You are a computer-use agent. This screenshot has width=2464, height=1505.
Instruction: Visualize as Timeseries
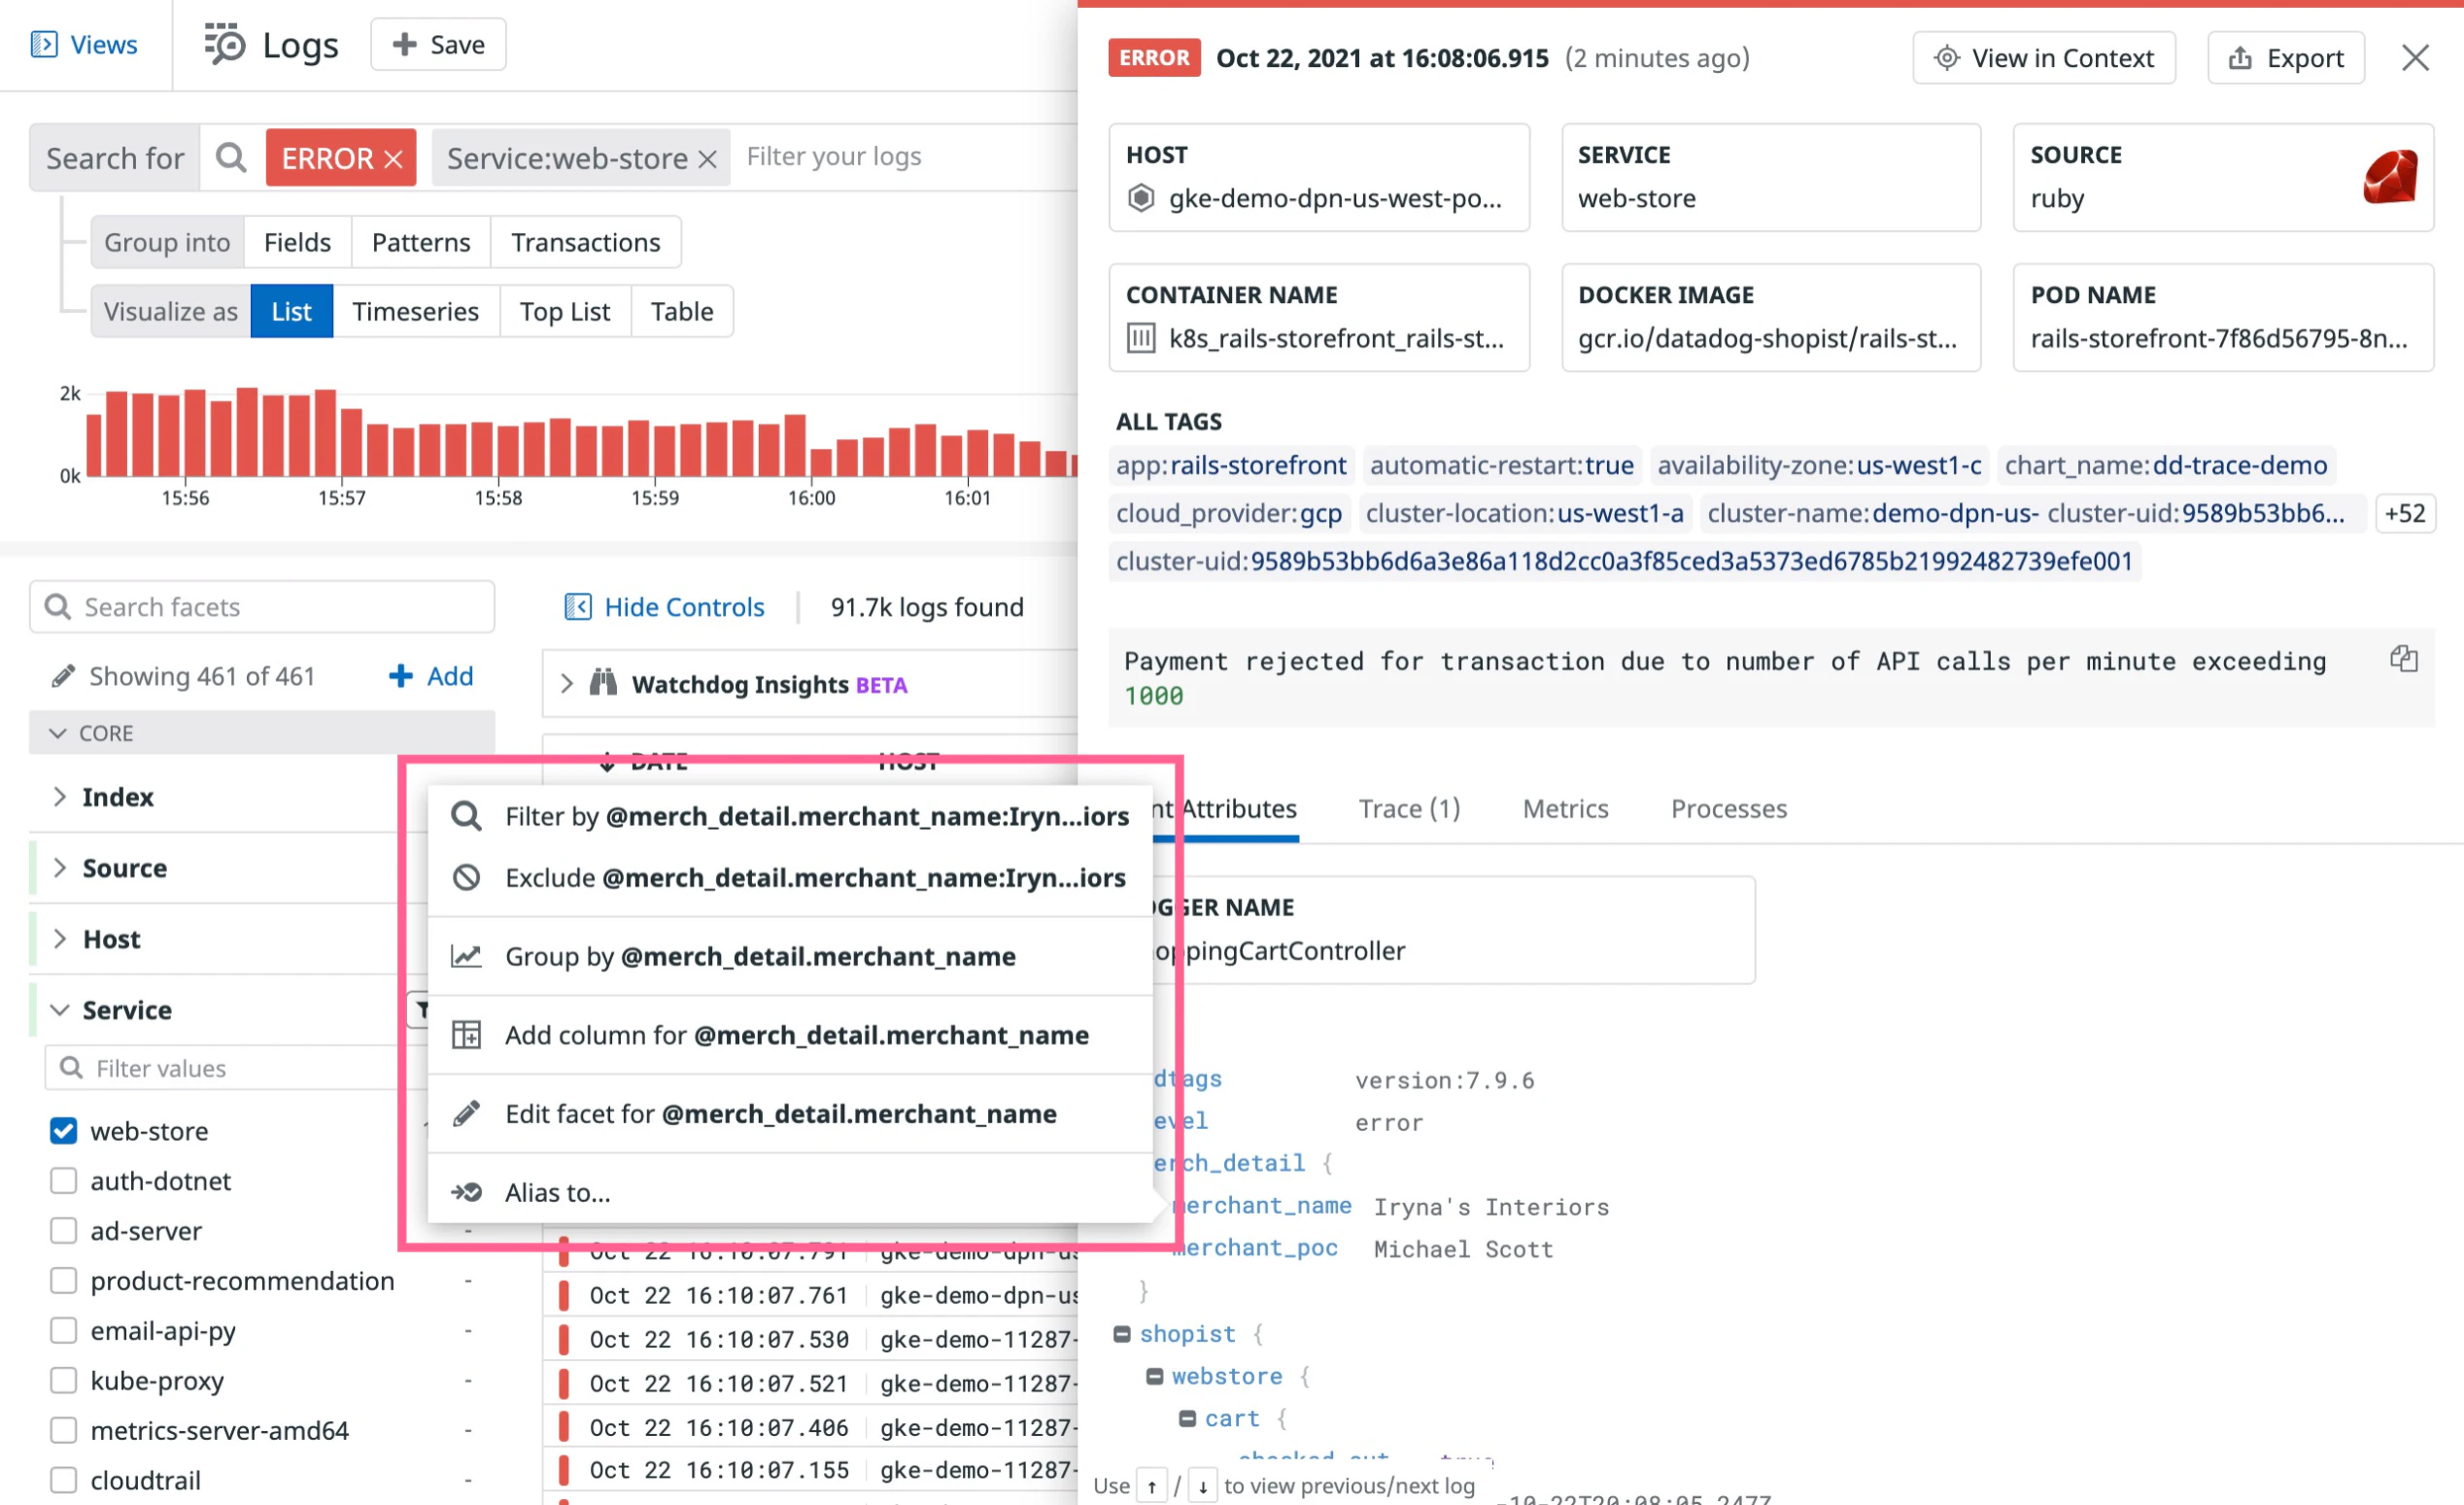point(415,311)
